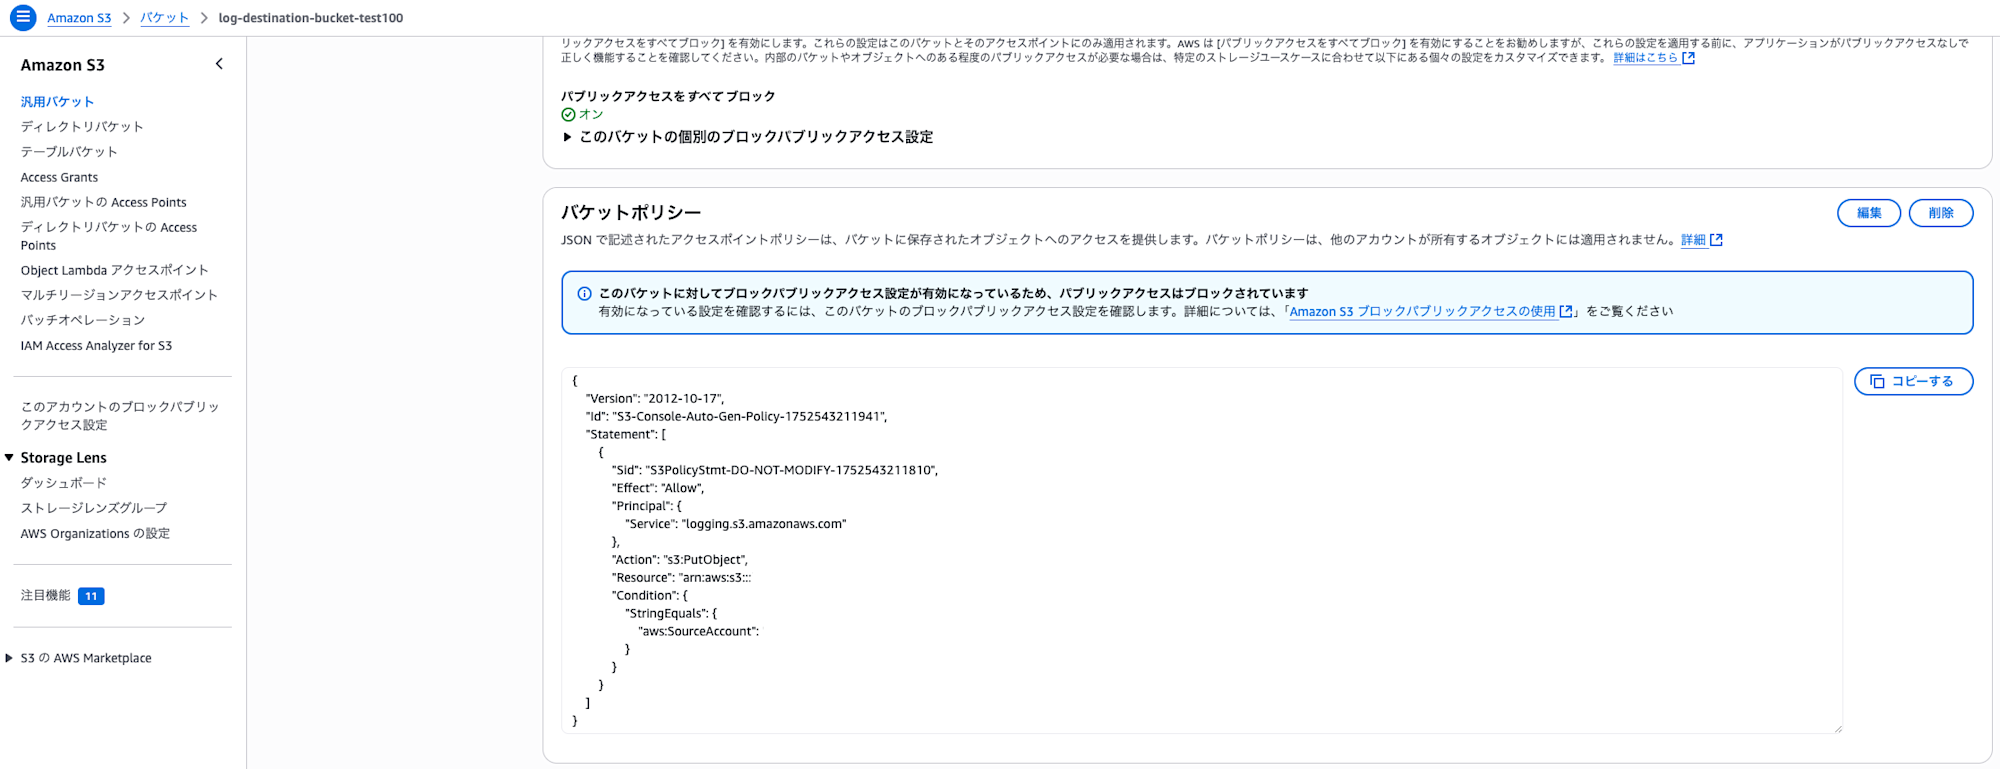The image size is (2000, 769).
Task: Open Object Lambda アクセスポイント
Action: tap(115, 270)
